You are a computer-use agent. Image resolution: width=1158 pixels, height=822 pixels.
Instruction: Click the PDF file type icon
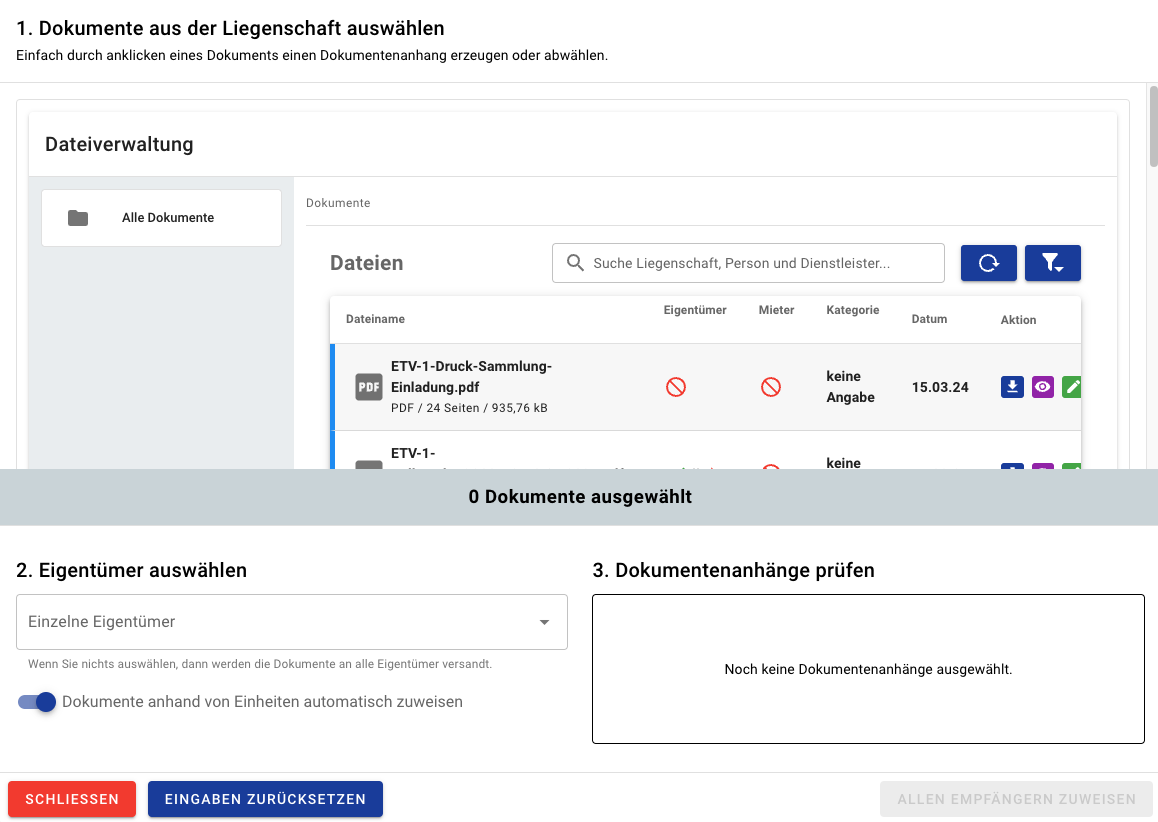pos(369,387)
